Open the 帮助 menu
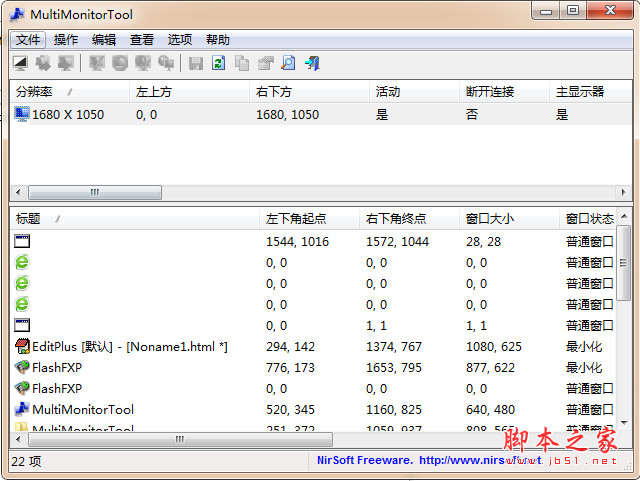640x481 pixels. tap(218, 40)
